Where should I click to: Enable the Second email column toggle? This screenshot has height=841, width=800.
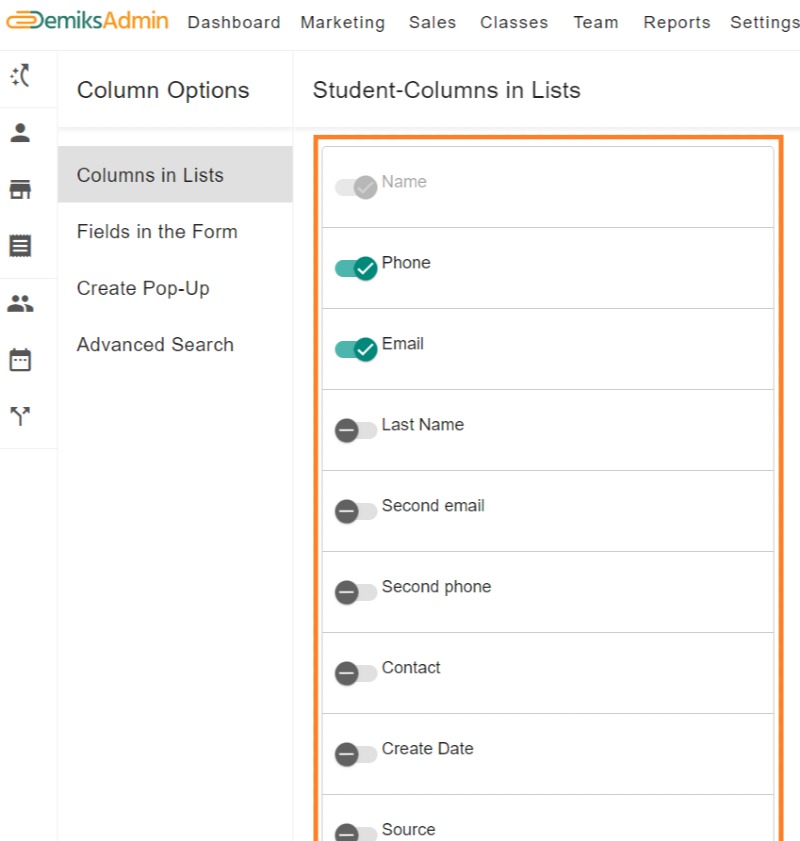tap(356, 511)
